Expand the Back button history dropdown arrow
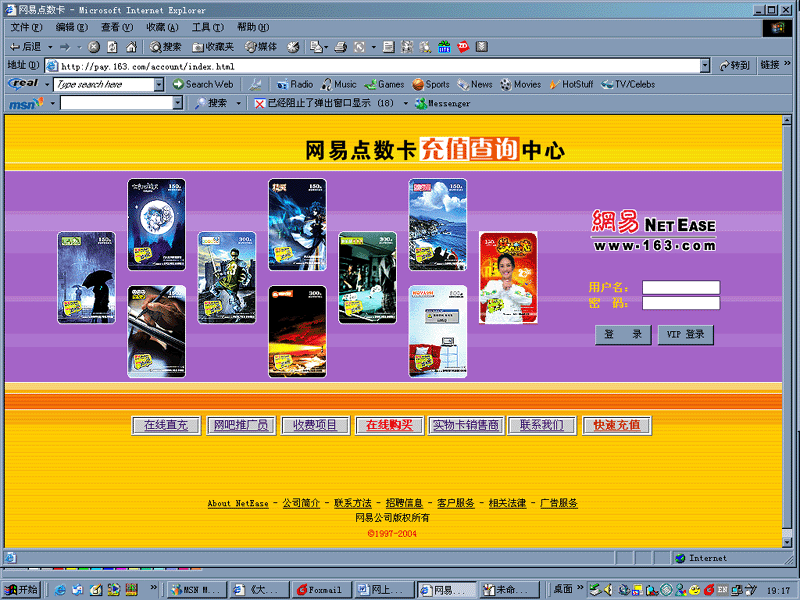The height and width of the screenshot is (600, 800). coord(50,47)
